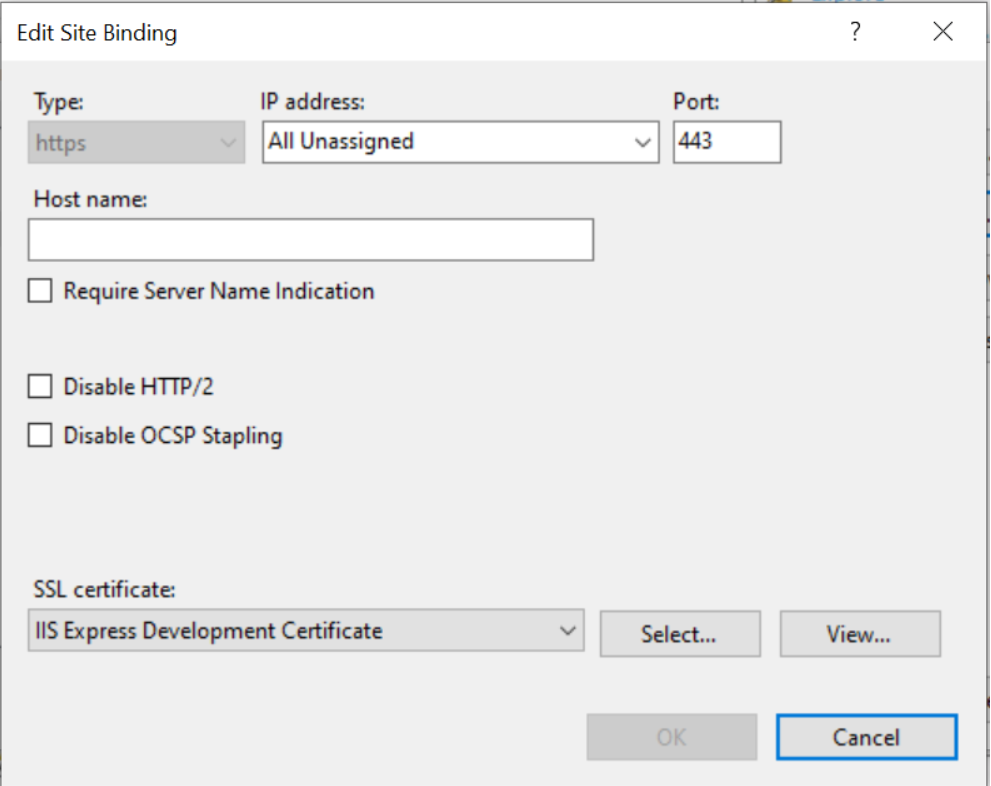
Task: Check the Disable OCSP Stapling box
Action: [40, 435]
